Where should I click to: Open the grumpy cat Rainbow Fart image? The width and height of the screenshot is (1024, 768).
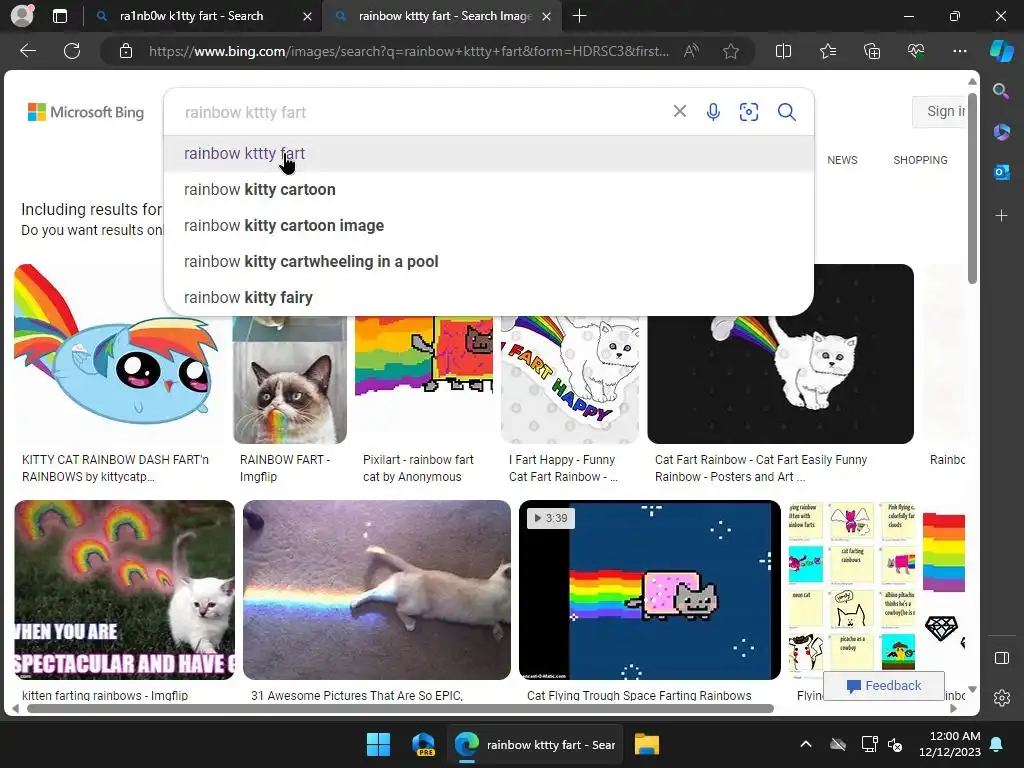tap(289, 380)
